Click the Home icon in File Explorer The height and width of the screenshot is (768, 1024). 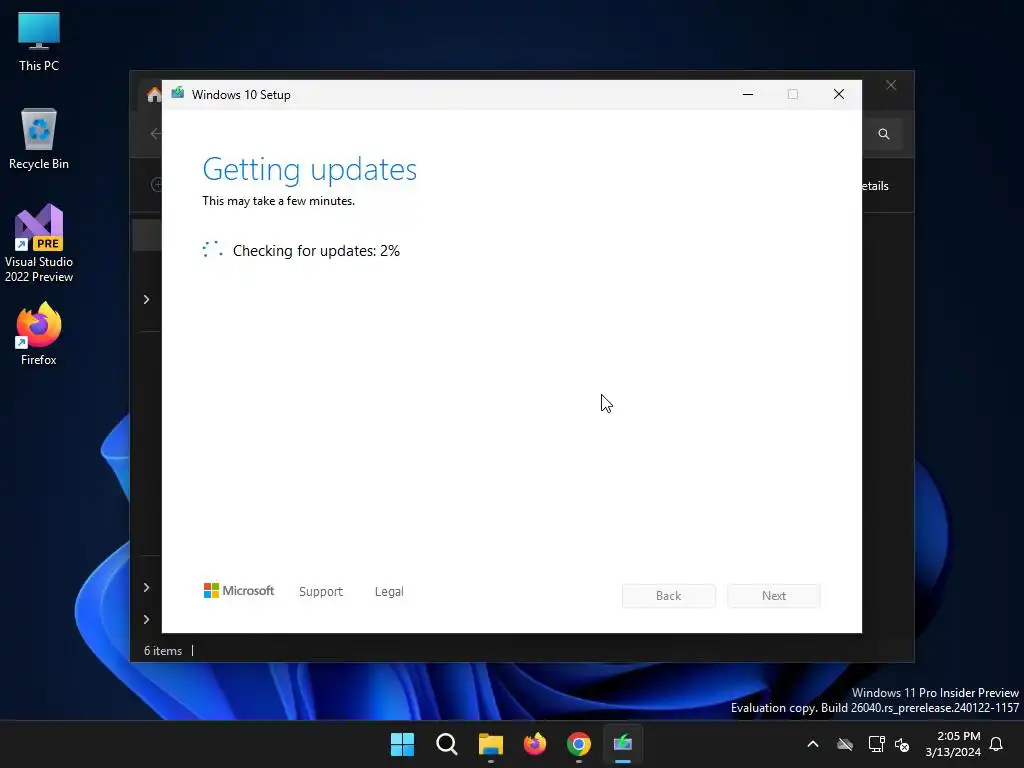(x=153, y=95)
